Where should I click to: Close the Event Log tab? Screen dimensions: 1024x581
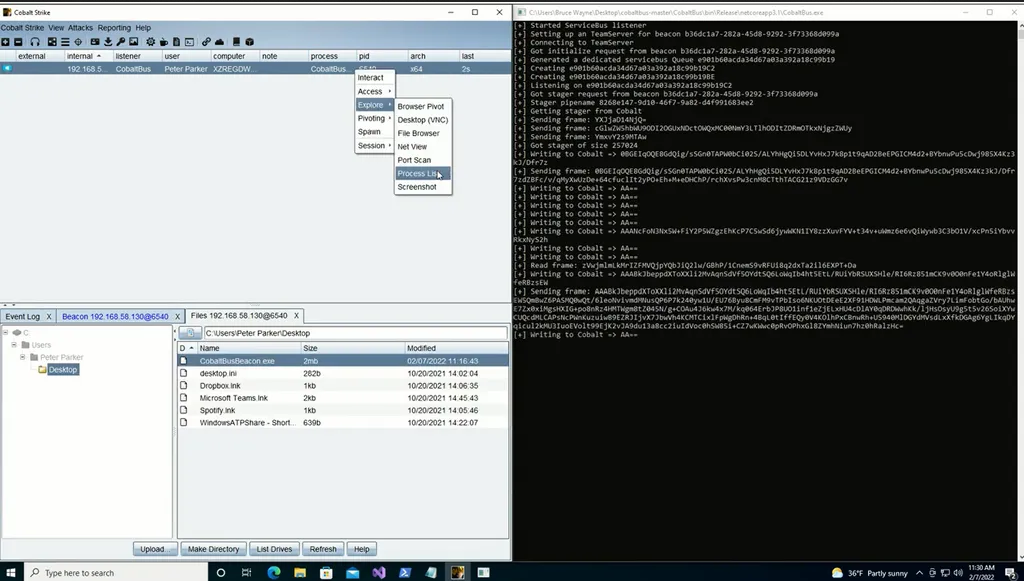click(48, 317)
